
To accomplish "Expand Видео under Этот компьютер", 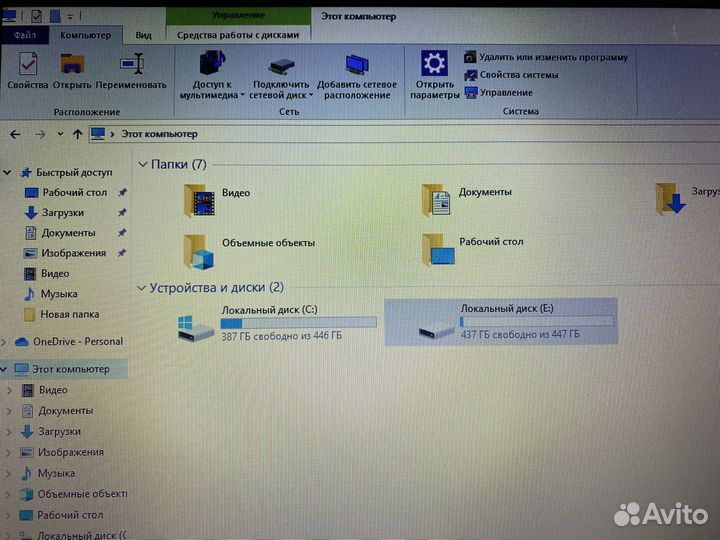I will (9, 390).
